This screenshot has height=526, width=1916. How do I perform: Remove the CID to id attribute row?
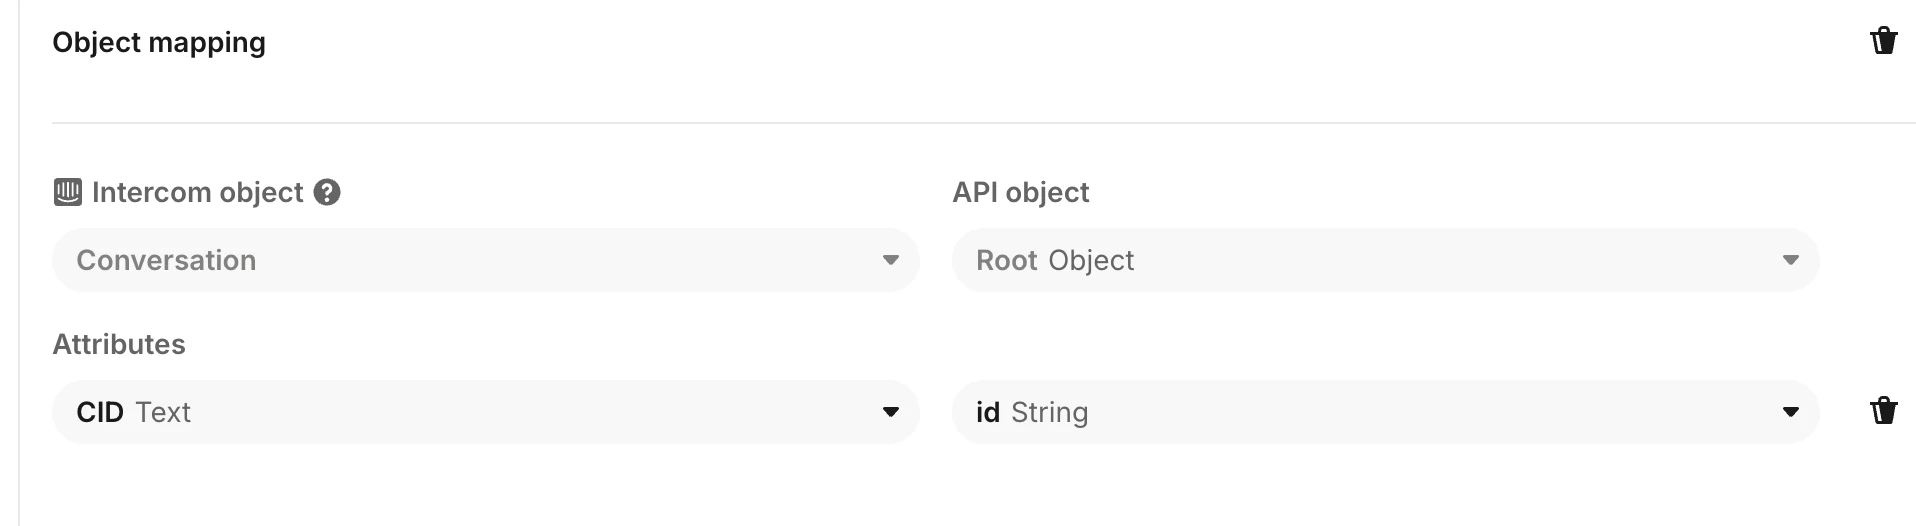[1883, 411]
